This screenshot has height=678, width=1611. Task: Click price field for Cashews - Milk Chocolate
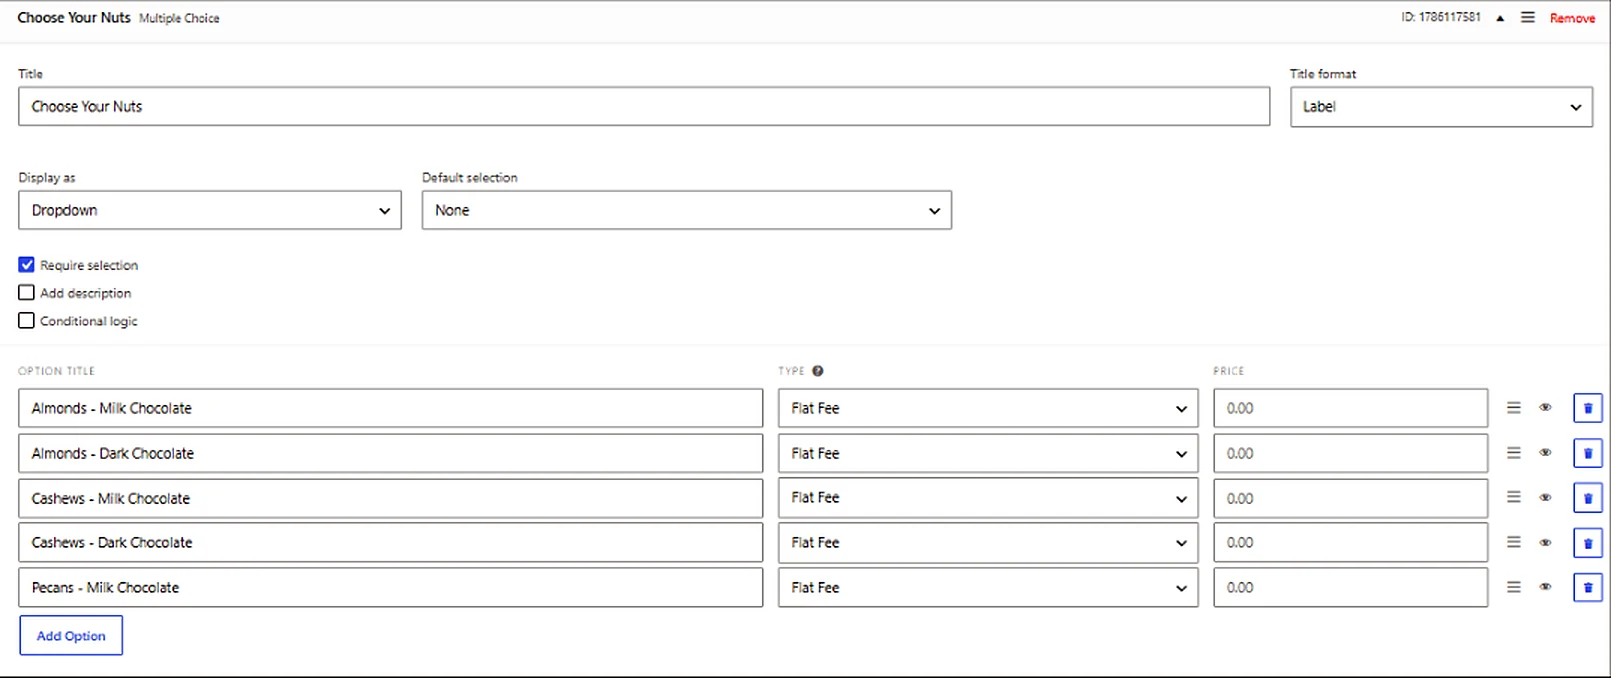(x=1350, y=498)
